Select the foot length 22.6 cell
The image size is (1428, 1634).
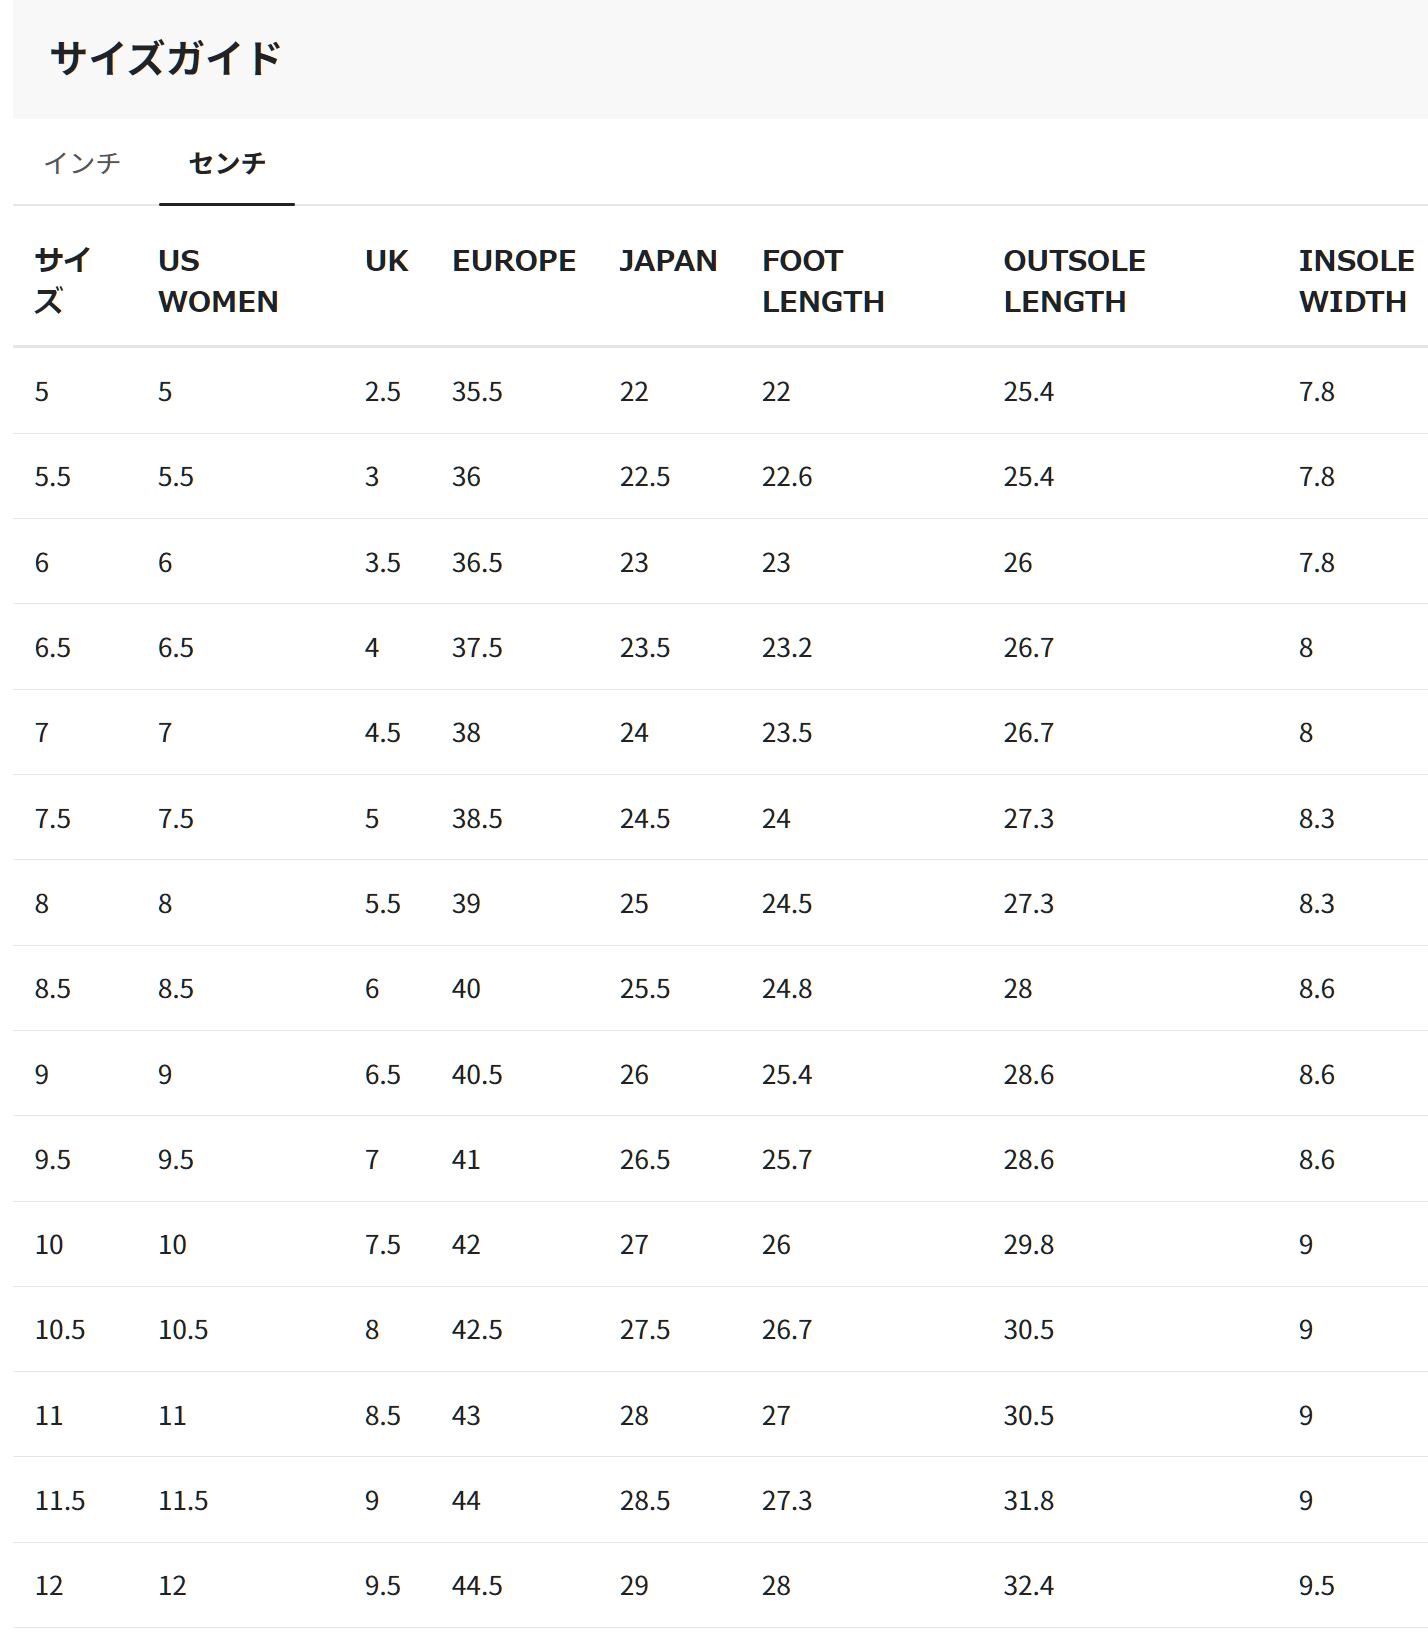787,477
